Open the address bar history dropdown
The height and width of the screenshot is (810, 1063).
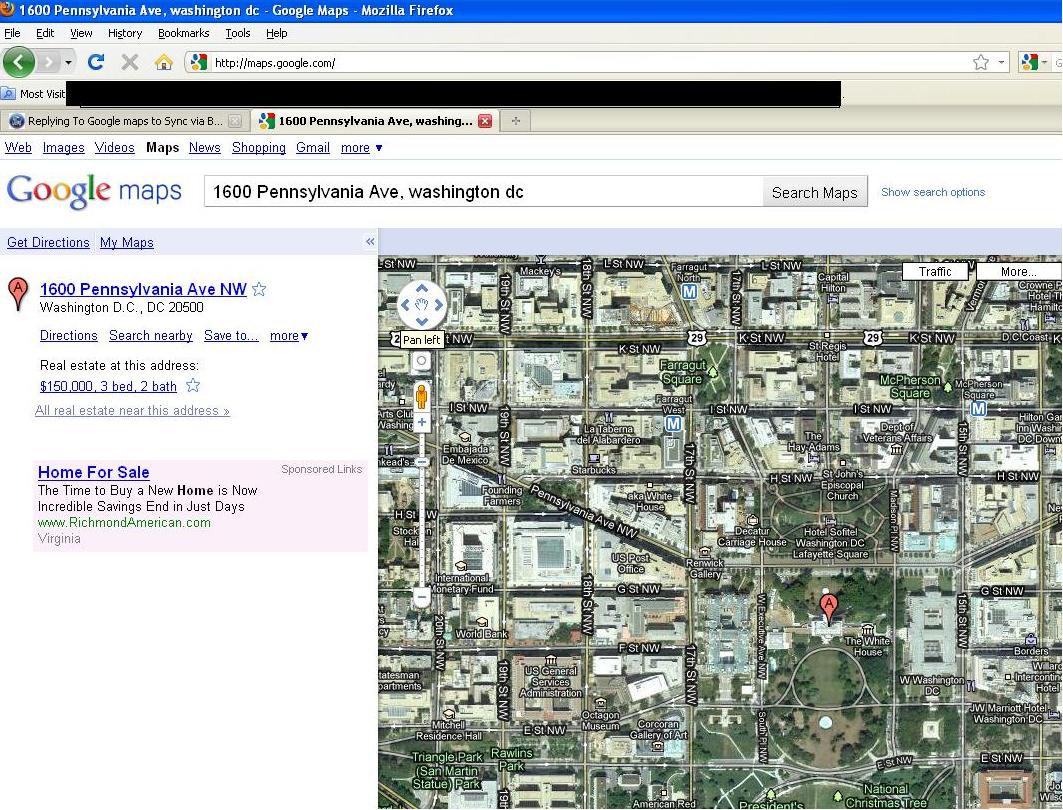click(x=1001, y=62)
